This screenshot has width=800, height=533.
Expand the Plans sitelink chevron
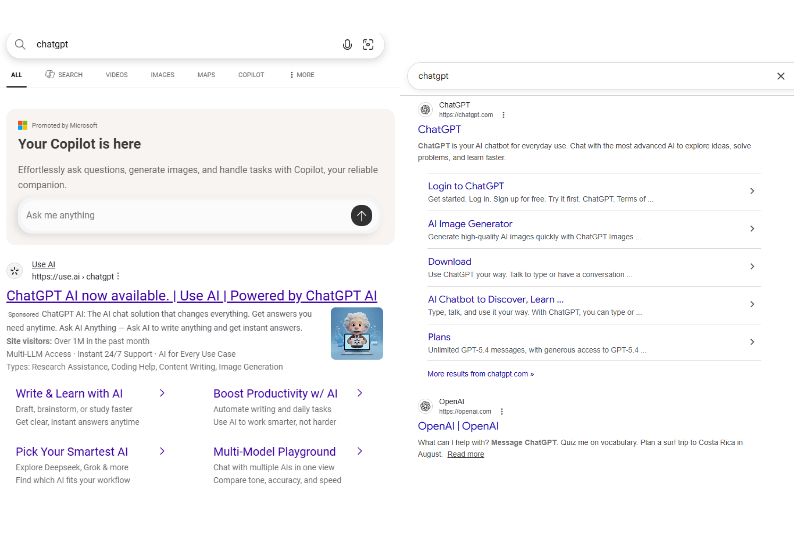[x=752, y=342]
